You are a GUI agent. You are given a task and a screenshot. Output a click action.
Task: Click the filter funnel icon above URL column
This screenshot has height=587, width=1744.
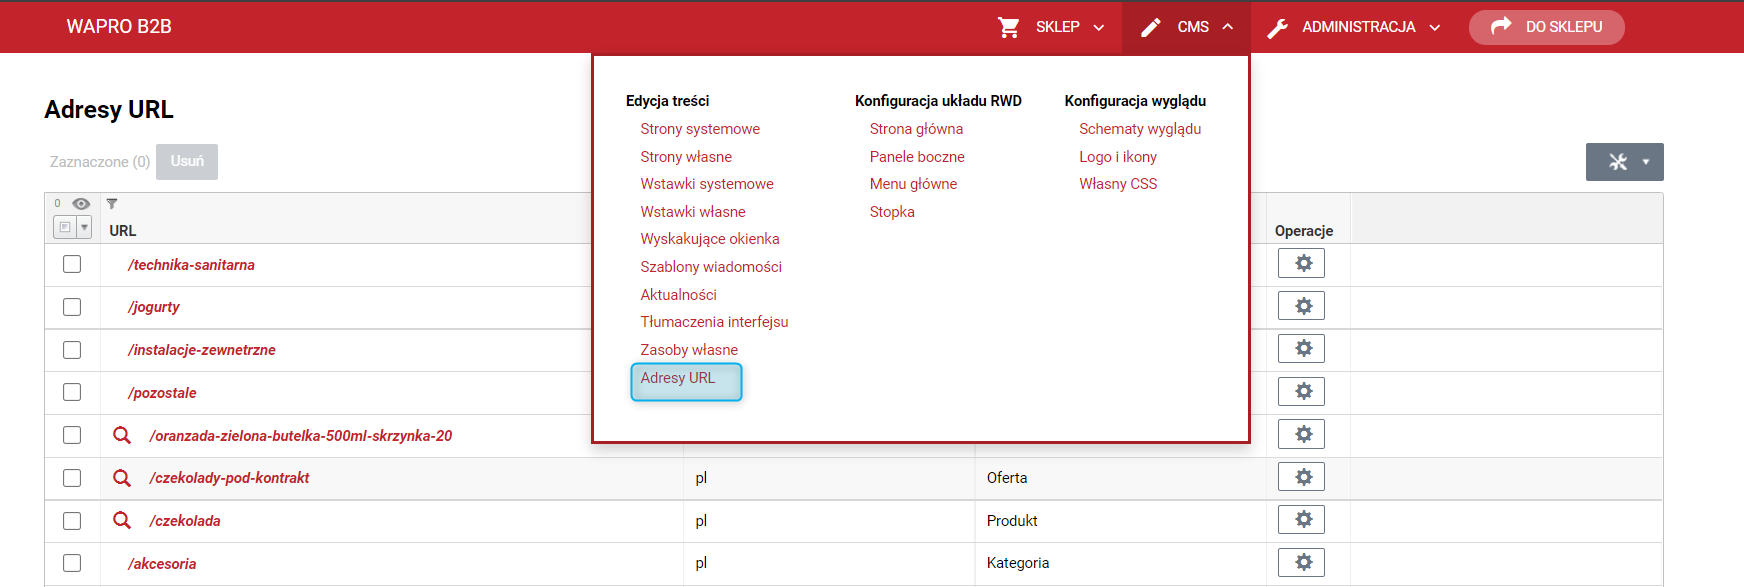(x=112, y=204)
